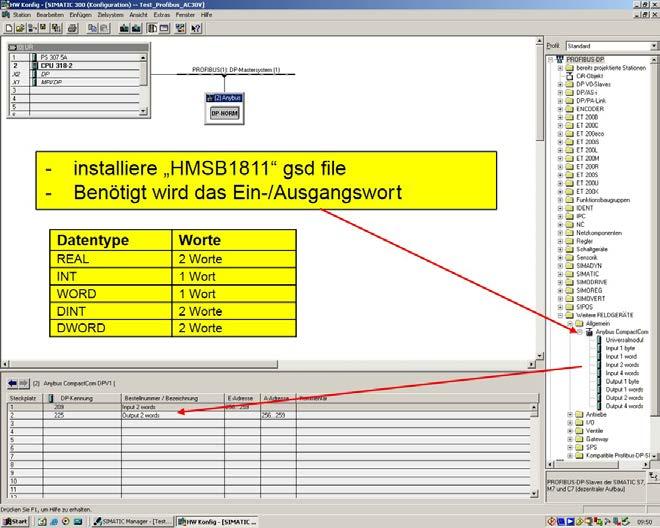Expand the ET 200M folder
Viewport: 660px width, 528px height.
click(560, 159)
